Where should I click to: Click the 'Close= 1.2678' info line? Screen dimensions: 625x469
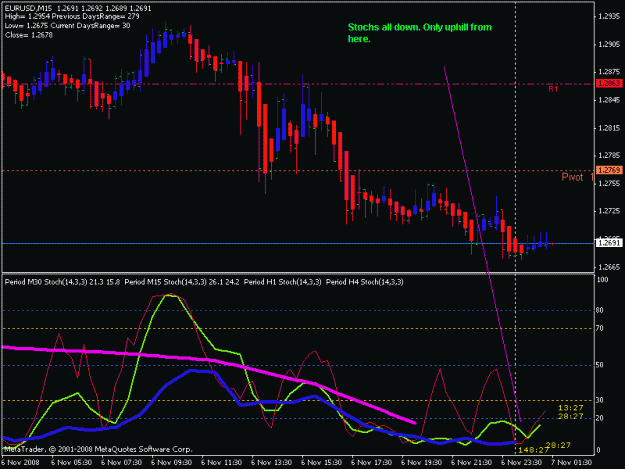tap(29, 35)
